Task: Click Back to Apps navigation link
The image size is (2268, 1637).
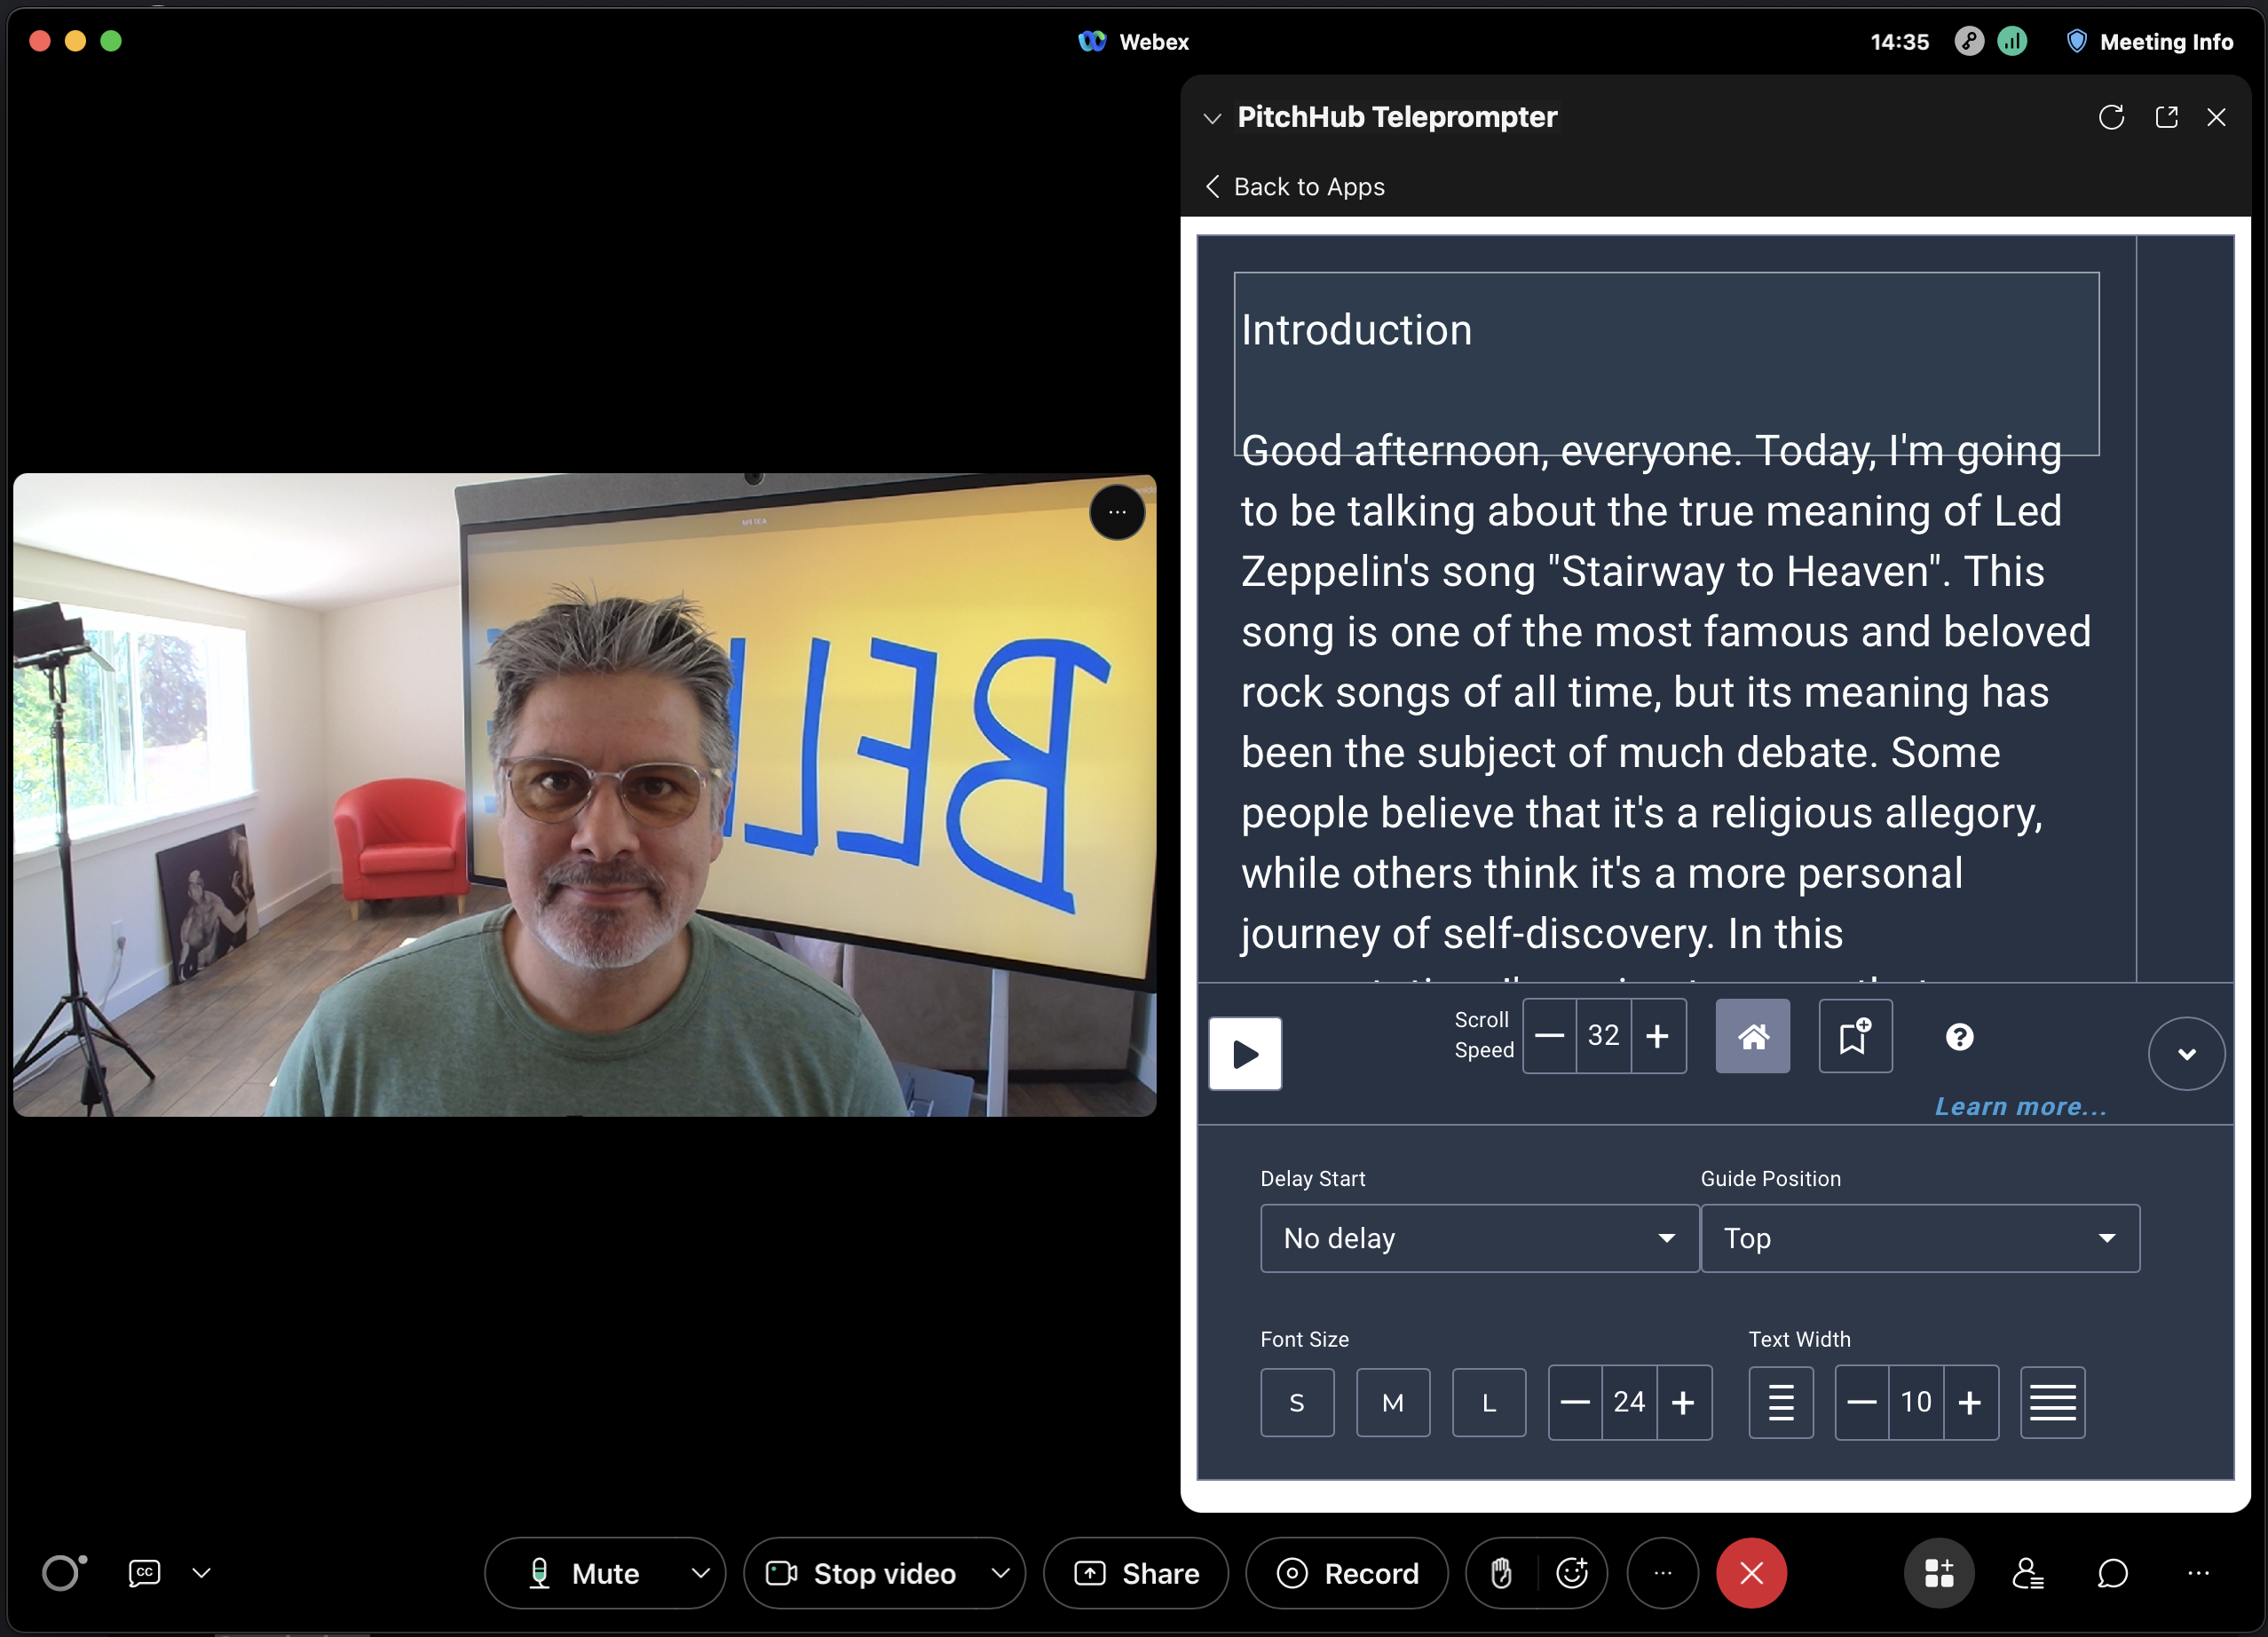Action: point(1292,186)
